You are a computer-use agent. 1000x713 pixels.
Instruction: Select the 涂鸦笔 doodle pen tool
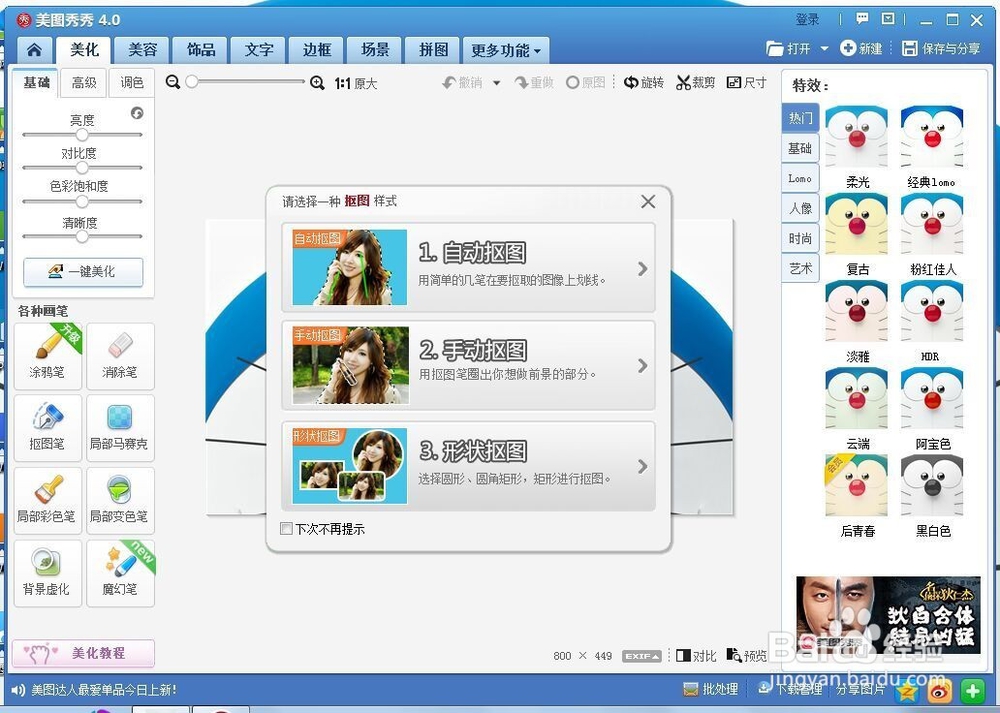click(x=48, y=356)
